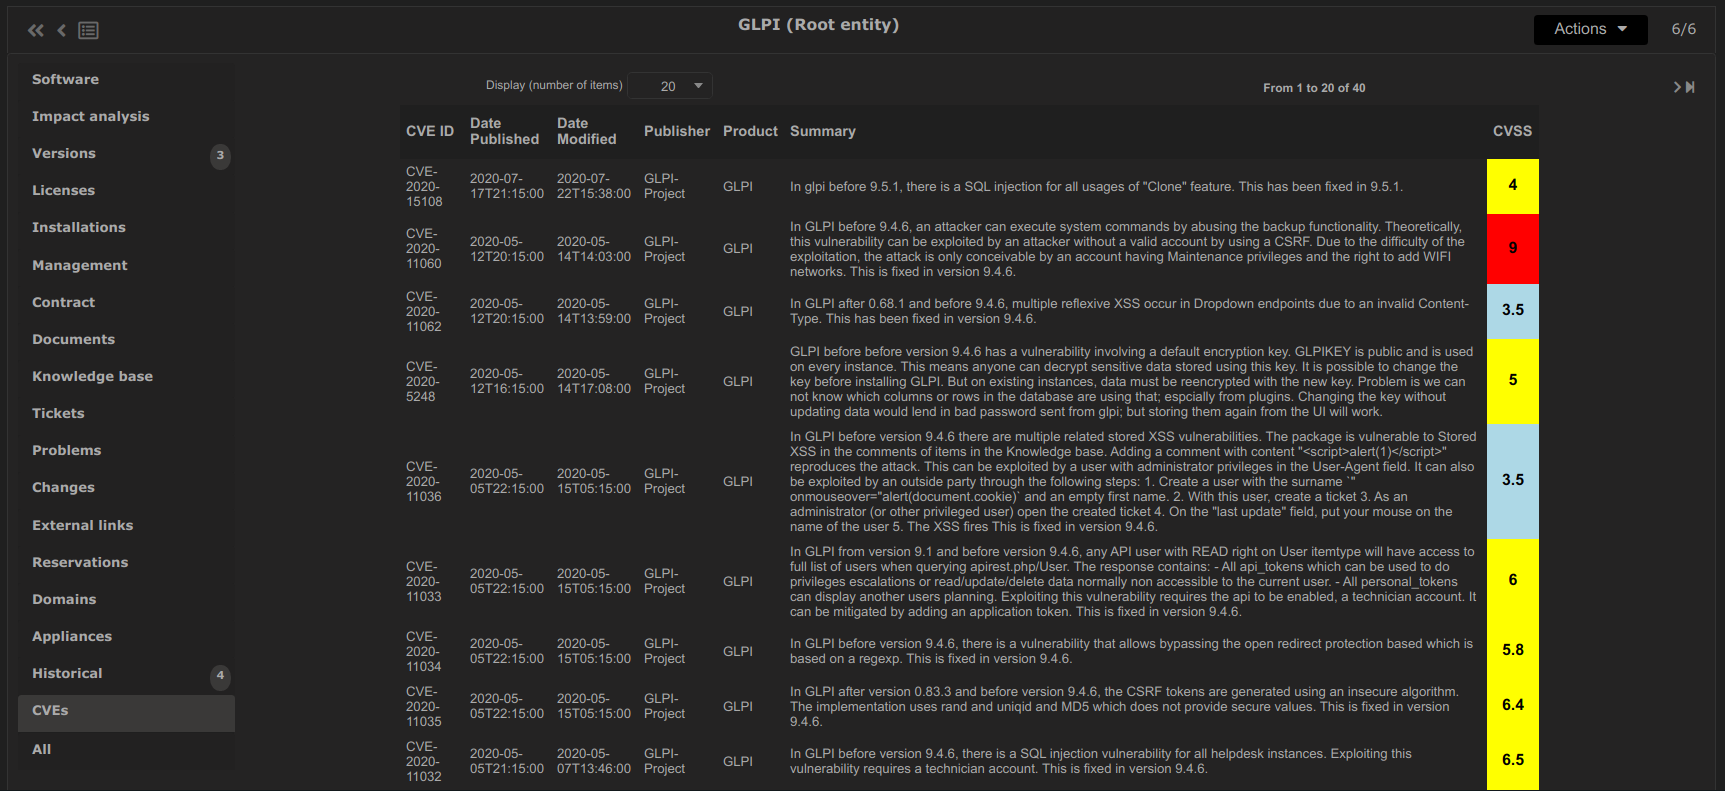The image size is (1725, 791).
Task: Click the Date Modified column header
Action: pyautogui.click(x=586, y=131)
